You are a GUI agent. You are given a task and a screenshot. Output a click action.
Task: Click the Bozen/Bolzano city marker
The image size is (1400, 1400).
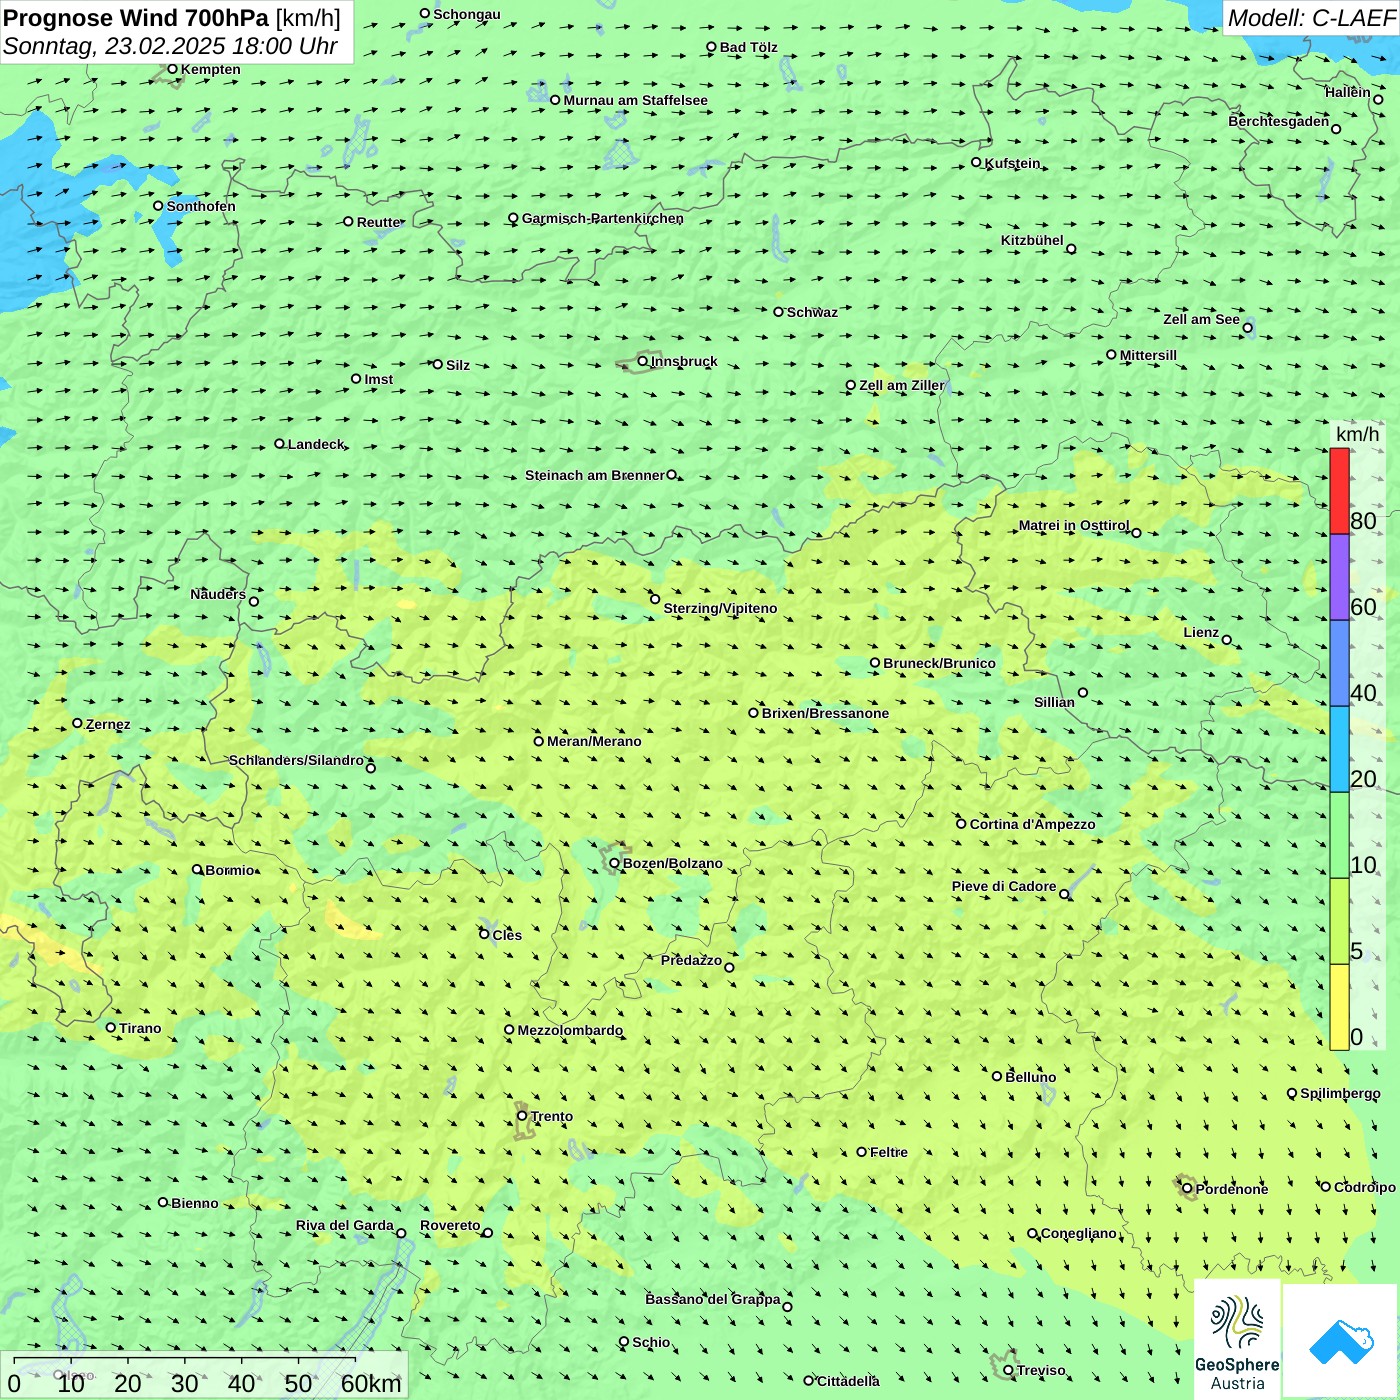[x=615, y=863]
